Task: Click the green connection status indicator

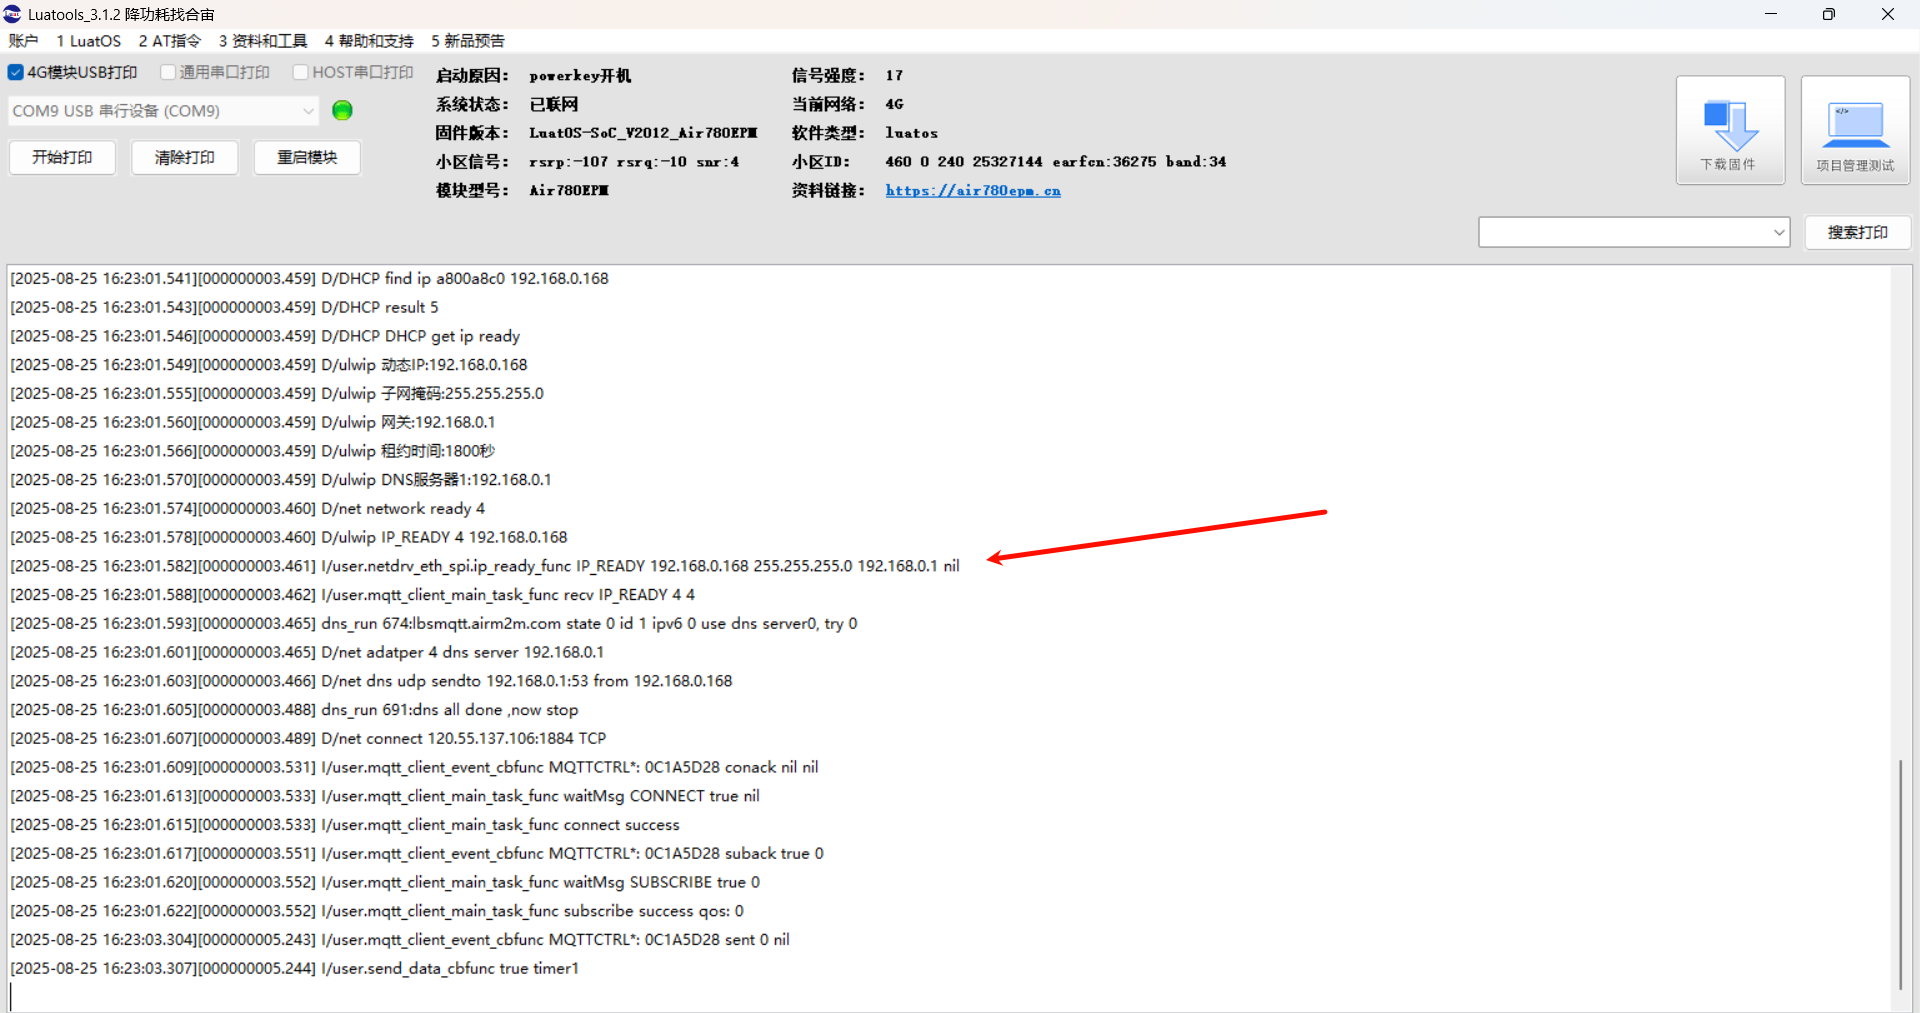Action: [x=342, y=111]
